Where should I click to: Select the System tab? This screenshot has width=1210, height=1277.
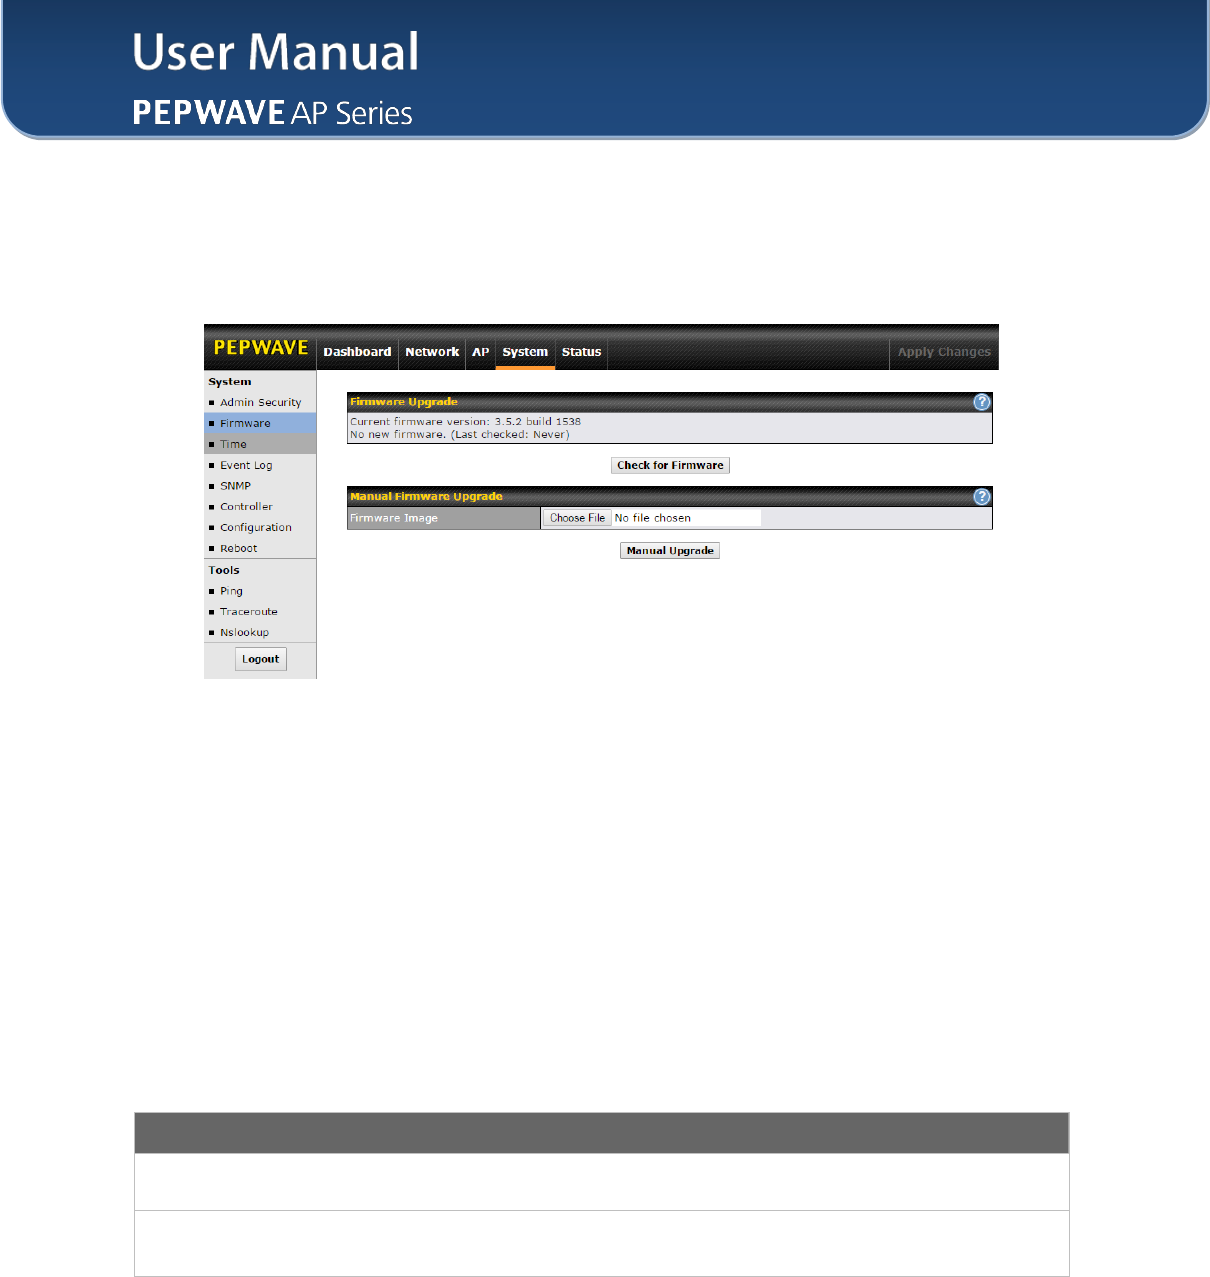(x=525, y=352)
